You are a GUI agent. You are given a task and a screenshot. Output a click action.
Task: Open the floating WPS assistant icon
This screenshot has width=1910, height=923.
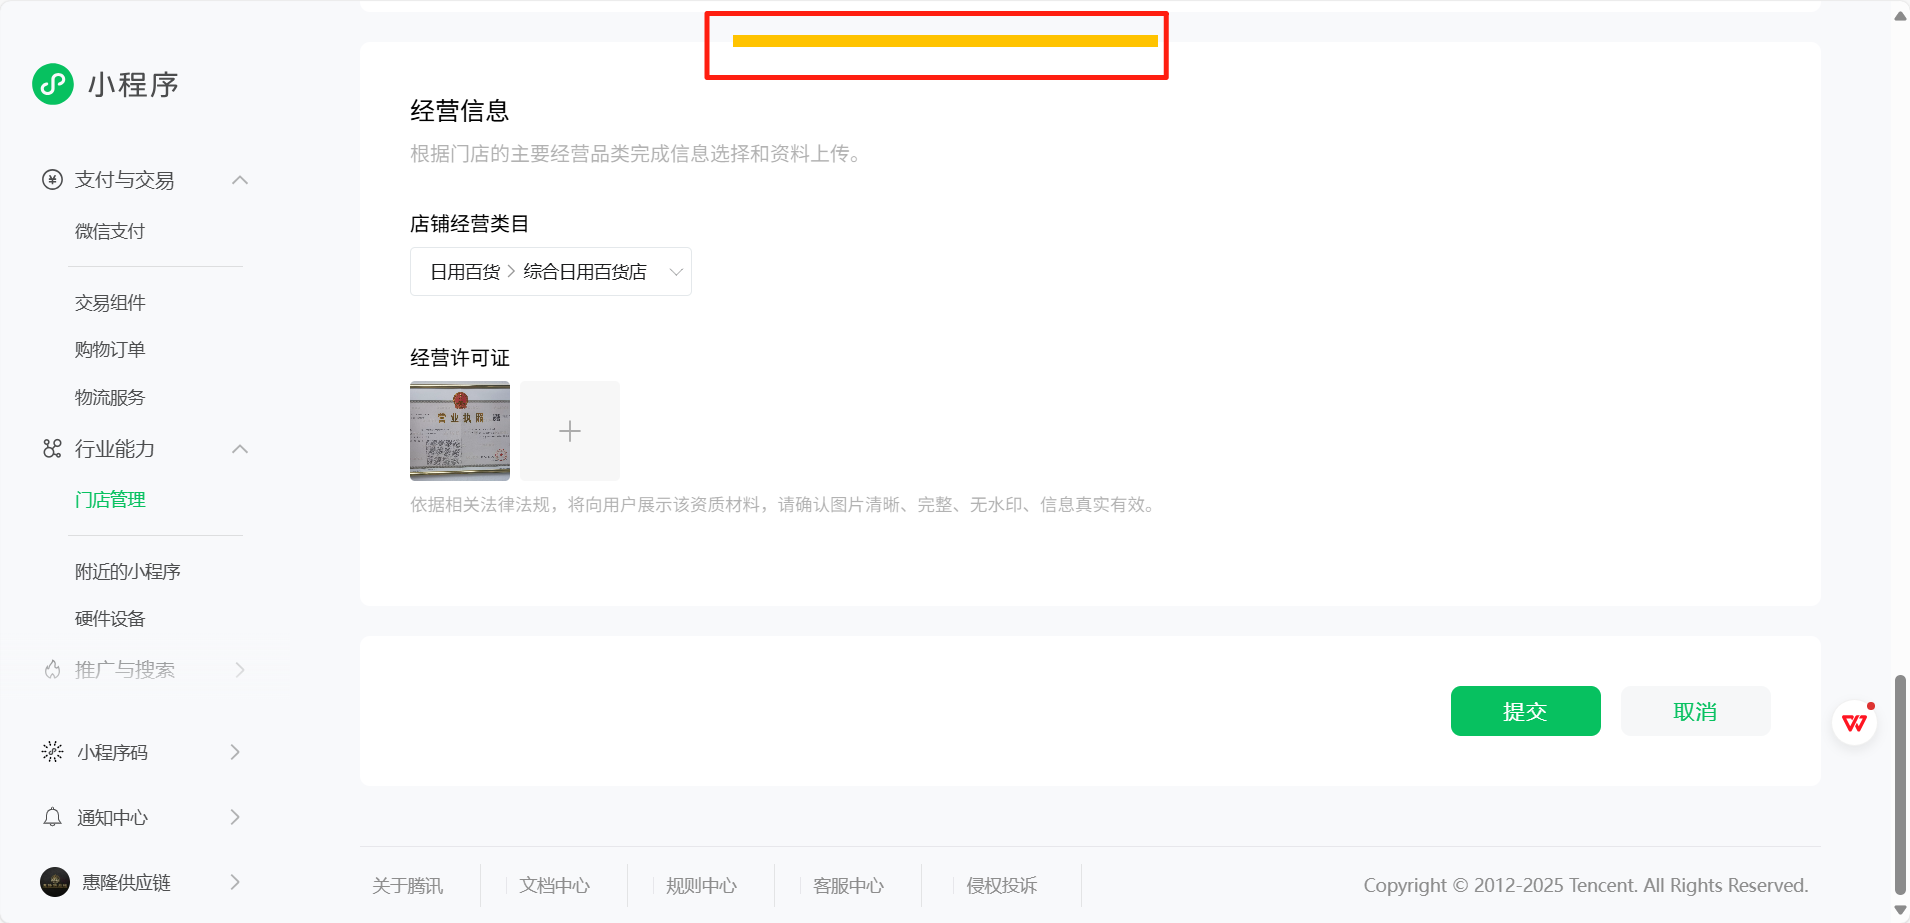tap(1855, 722)
